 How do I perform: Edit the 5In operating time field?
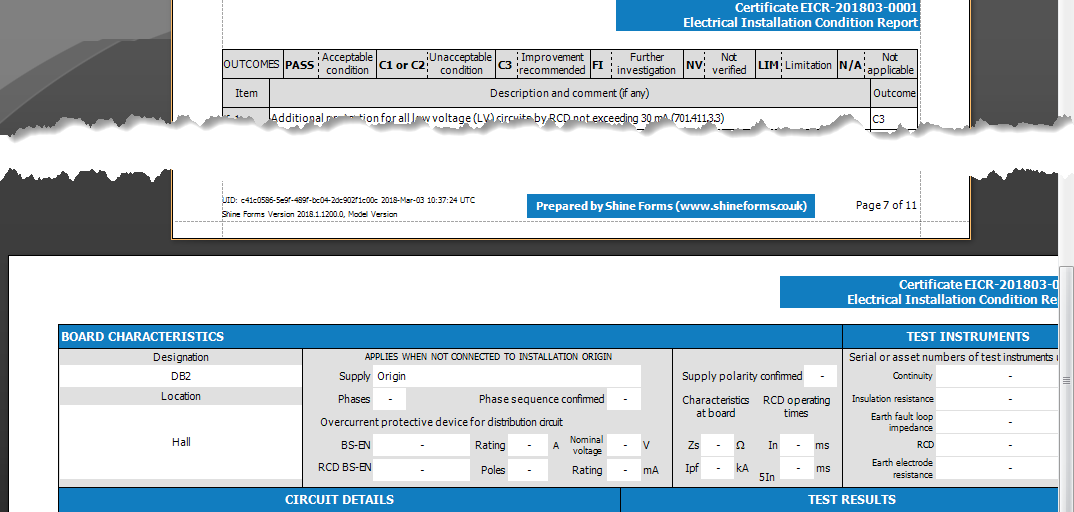click(796, 468)
